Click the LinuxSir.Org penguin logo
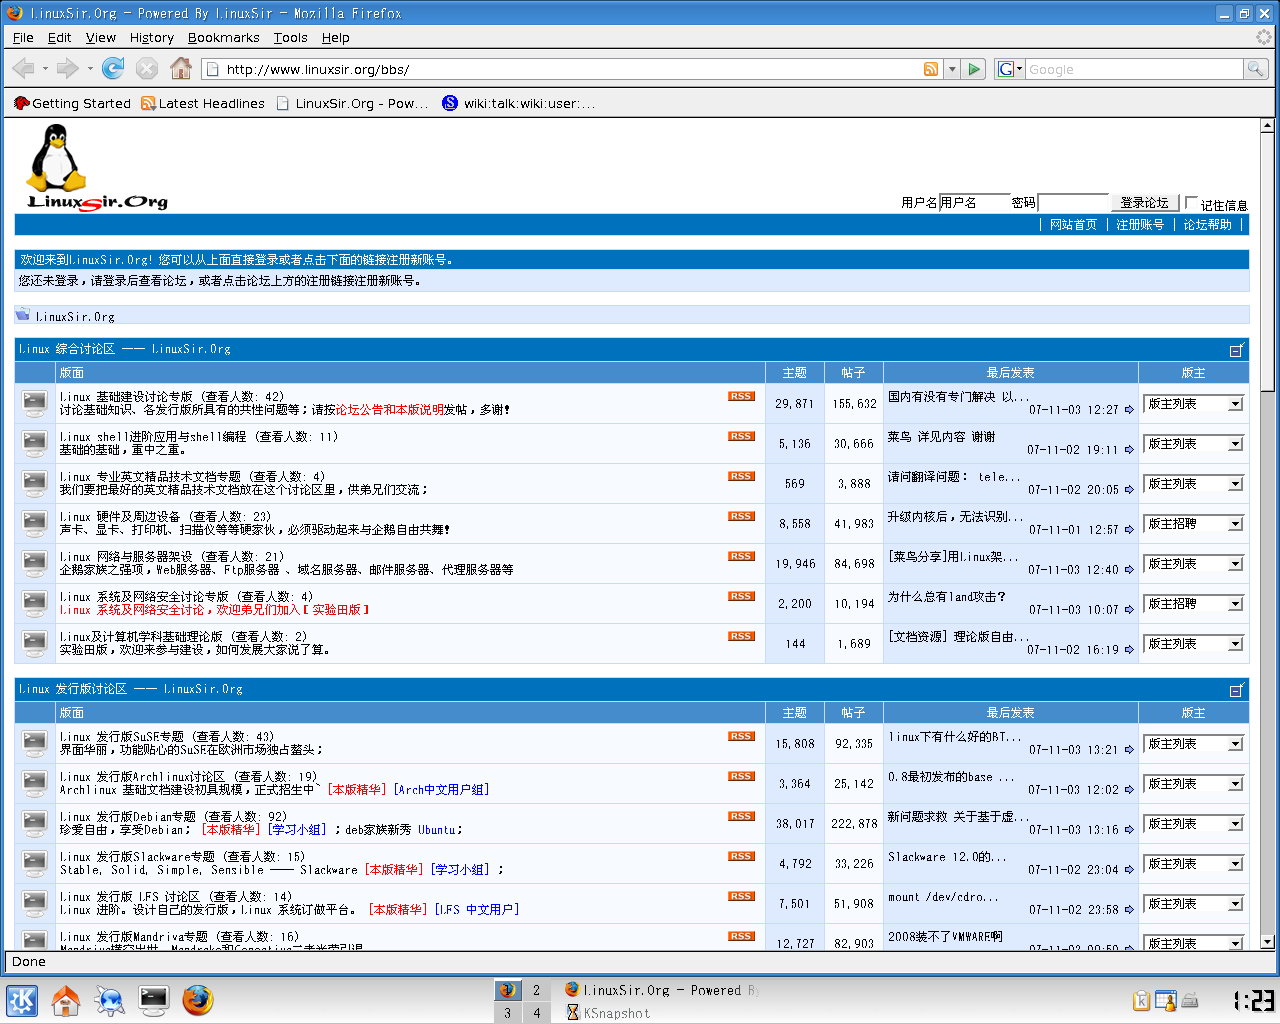The width and height of the screenshot is (1280, 1024). point(97,168)
